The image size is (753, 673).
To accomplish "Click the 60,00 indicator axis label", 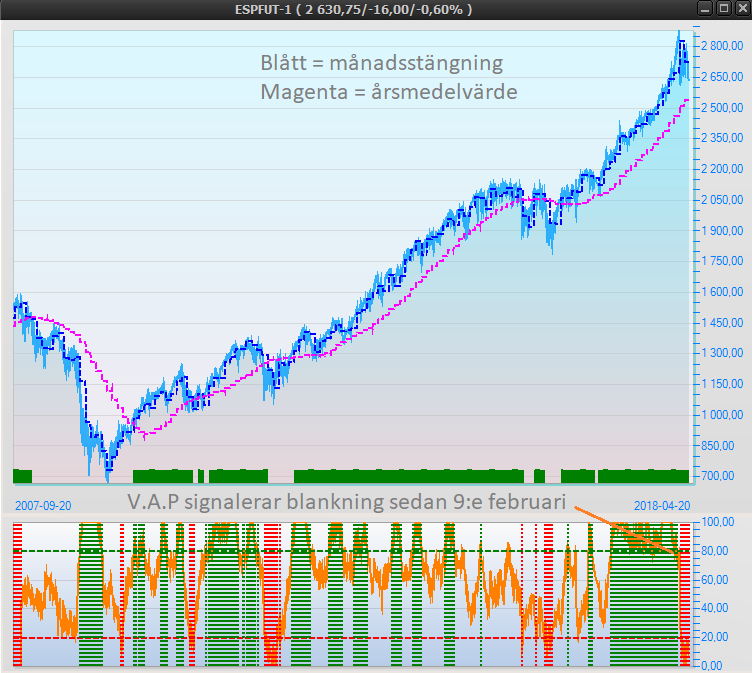I will click(x=715, y=580).
